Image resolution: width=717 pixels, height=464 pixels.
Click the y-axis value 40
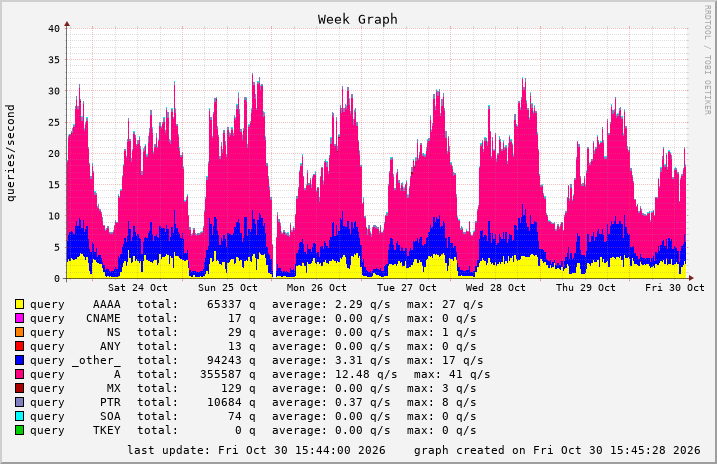pos(54,28)
